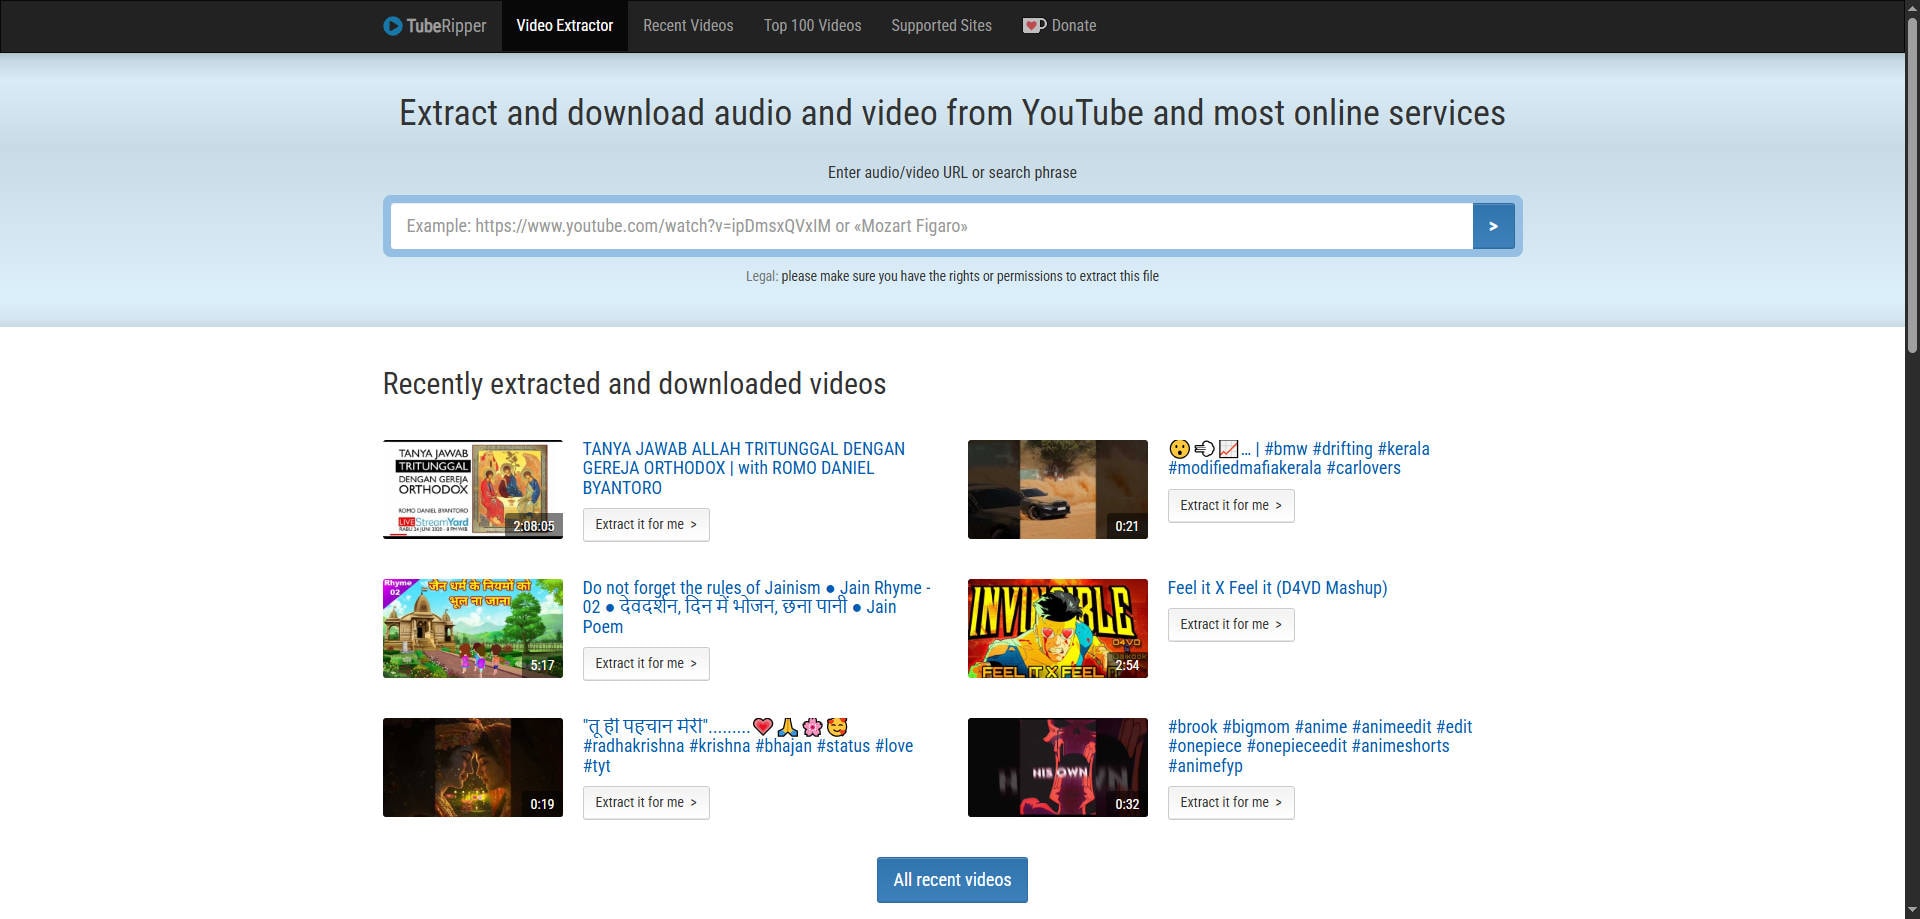Click the Recently extracted and downloaded videos heading
This screenshot has height=919, width=1920.
(634, 384)
